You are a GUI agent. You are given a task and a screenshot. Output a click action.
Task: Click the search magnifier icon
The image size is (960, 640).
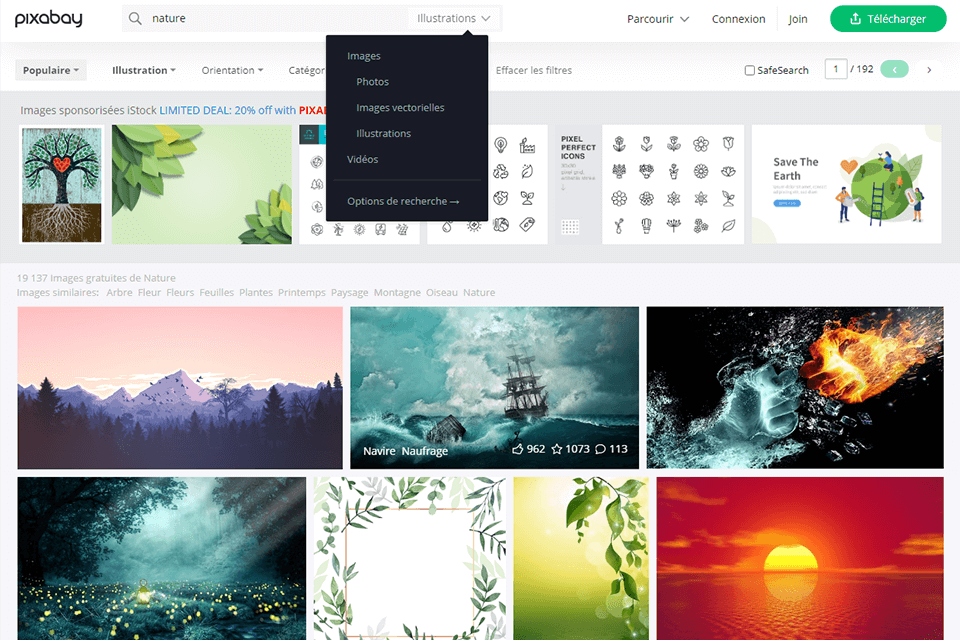point(133,18)
